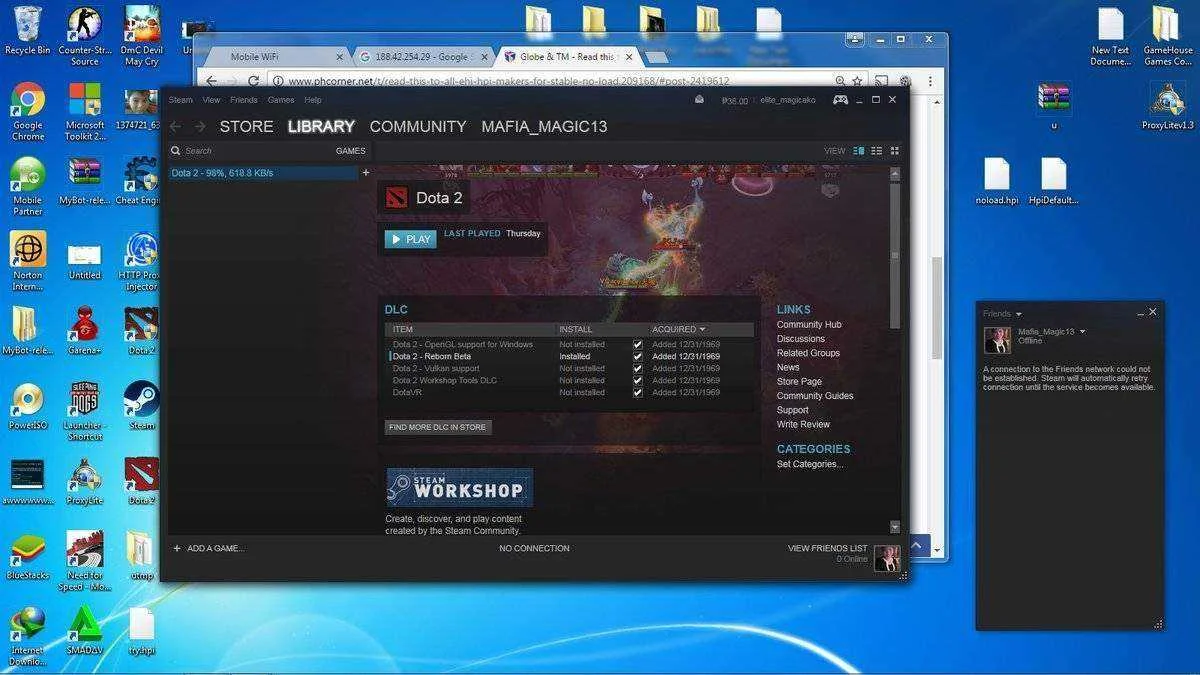This screenshot has height=675, width=1200.
Task: Open ProxyLitev1.3 desktop icon
Action: (1167, 100)
